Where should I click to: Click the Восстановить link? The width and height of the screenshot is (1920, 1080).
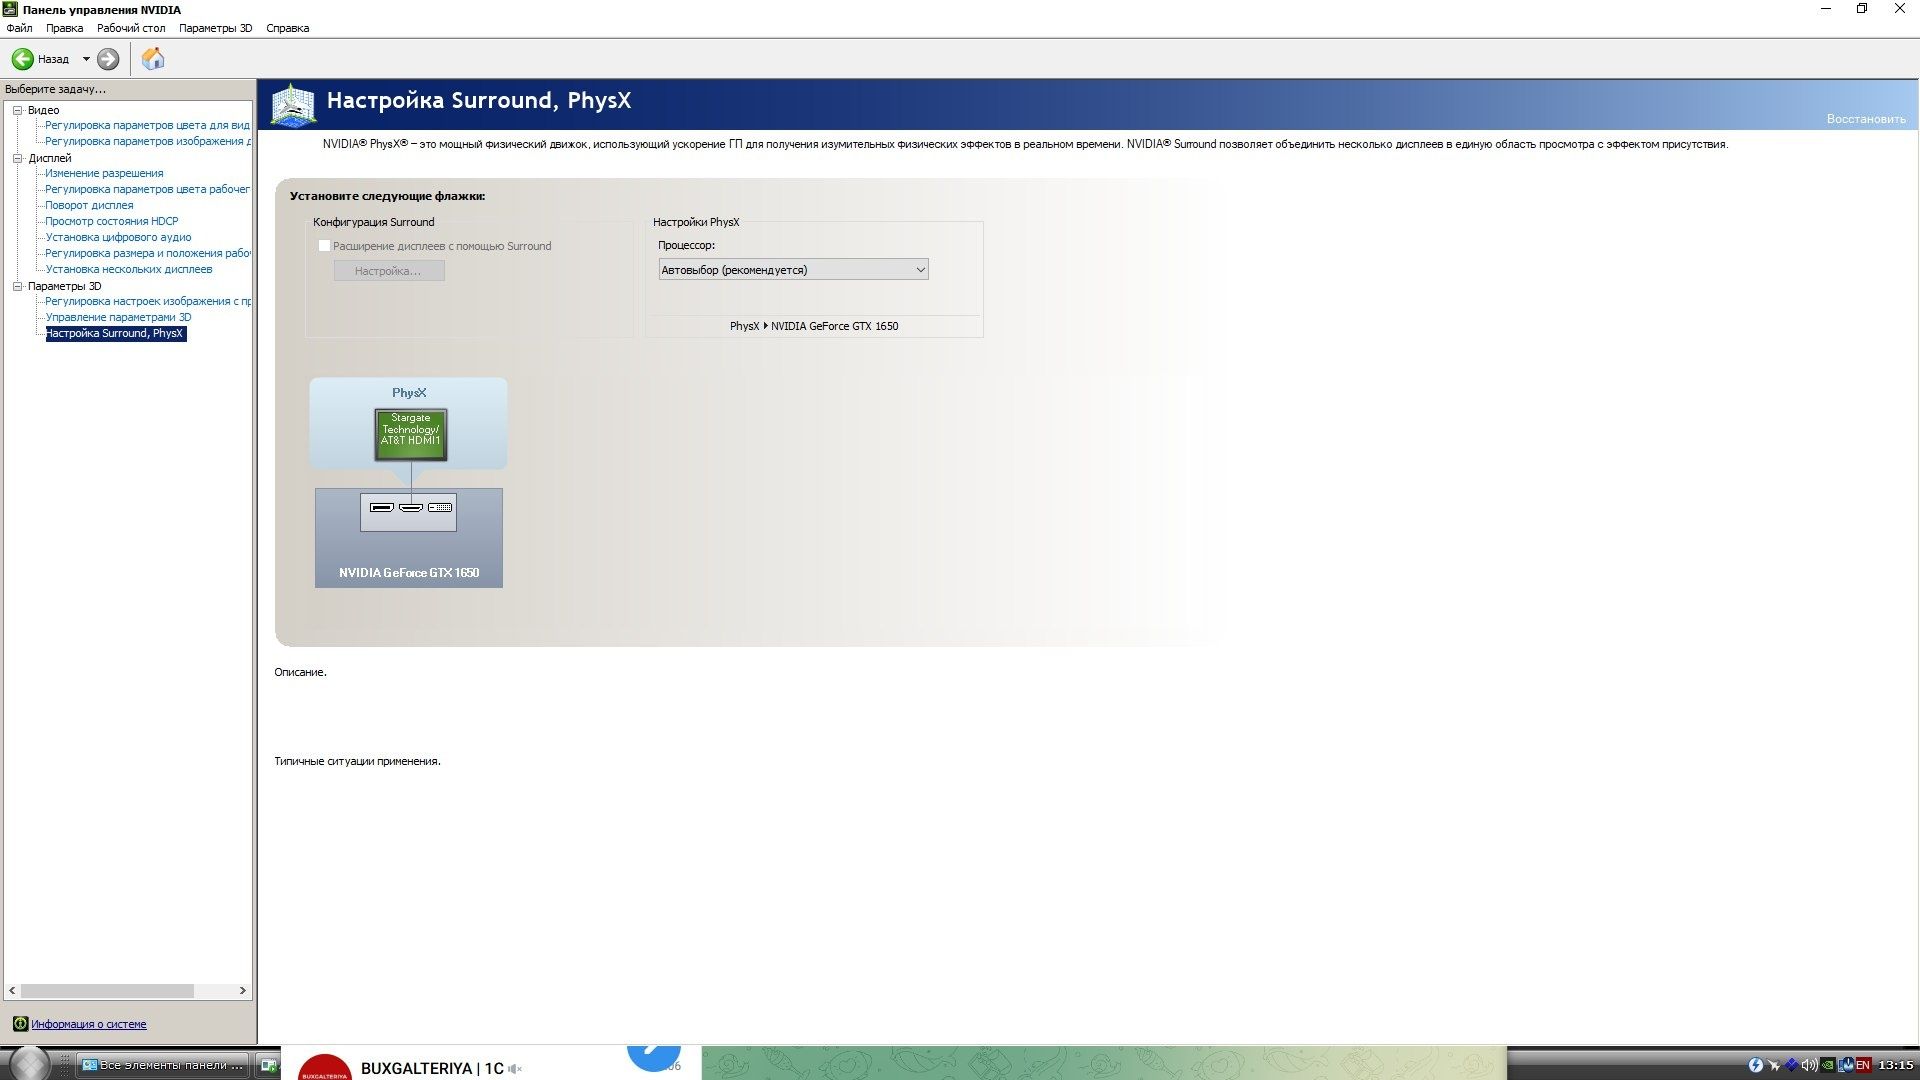point(1866,119)
